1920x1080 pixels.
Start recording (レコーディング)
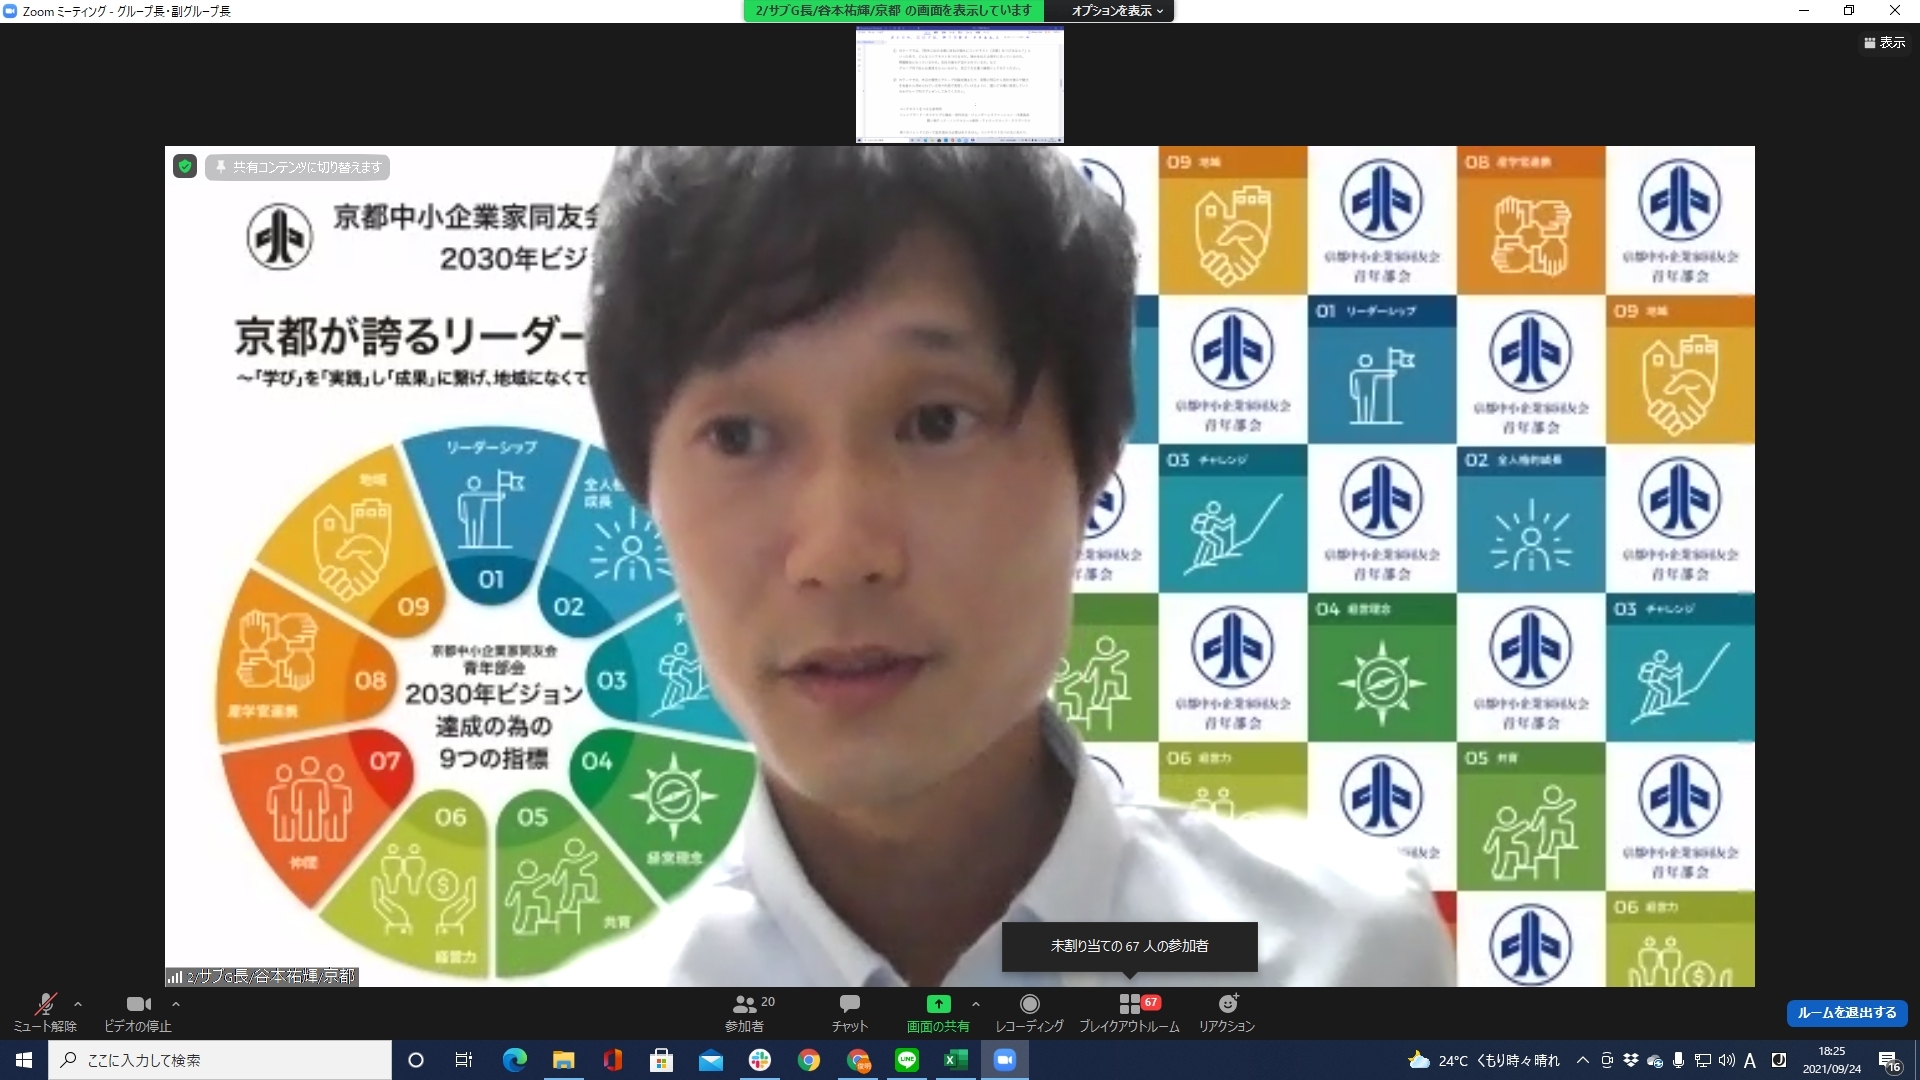click(x=1029, y=1012)
